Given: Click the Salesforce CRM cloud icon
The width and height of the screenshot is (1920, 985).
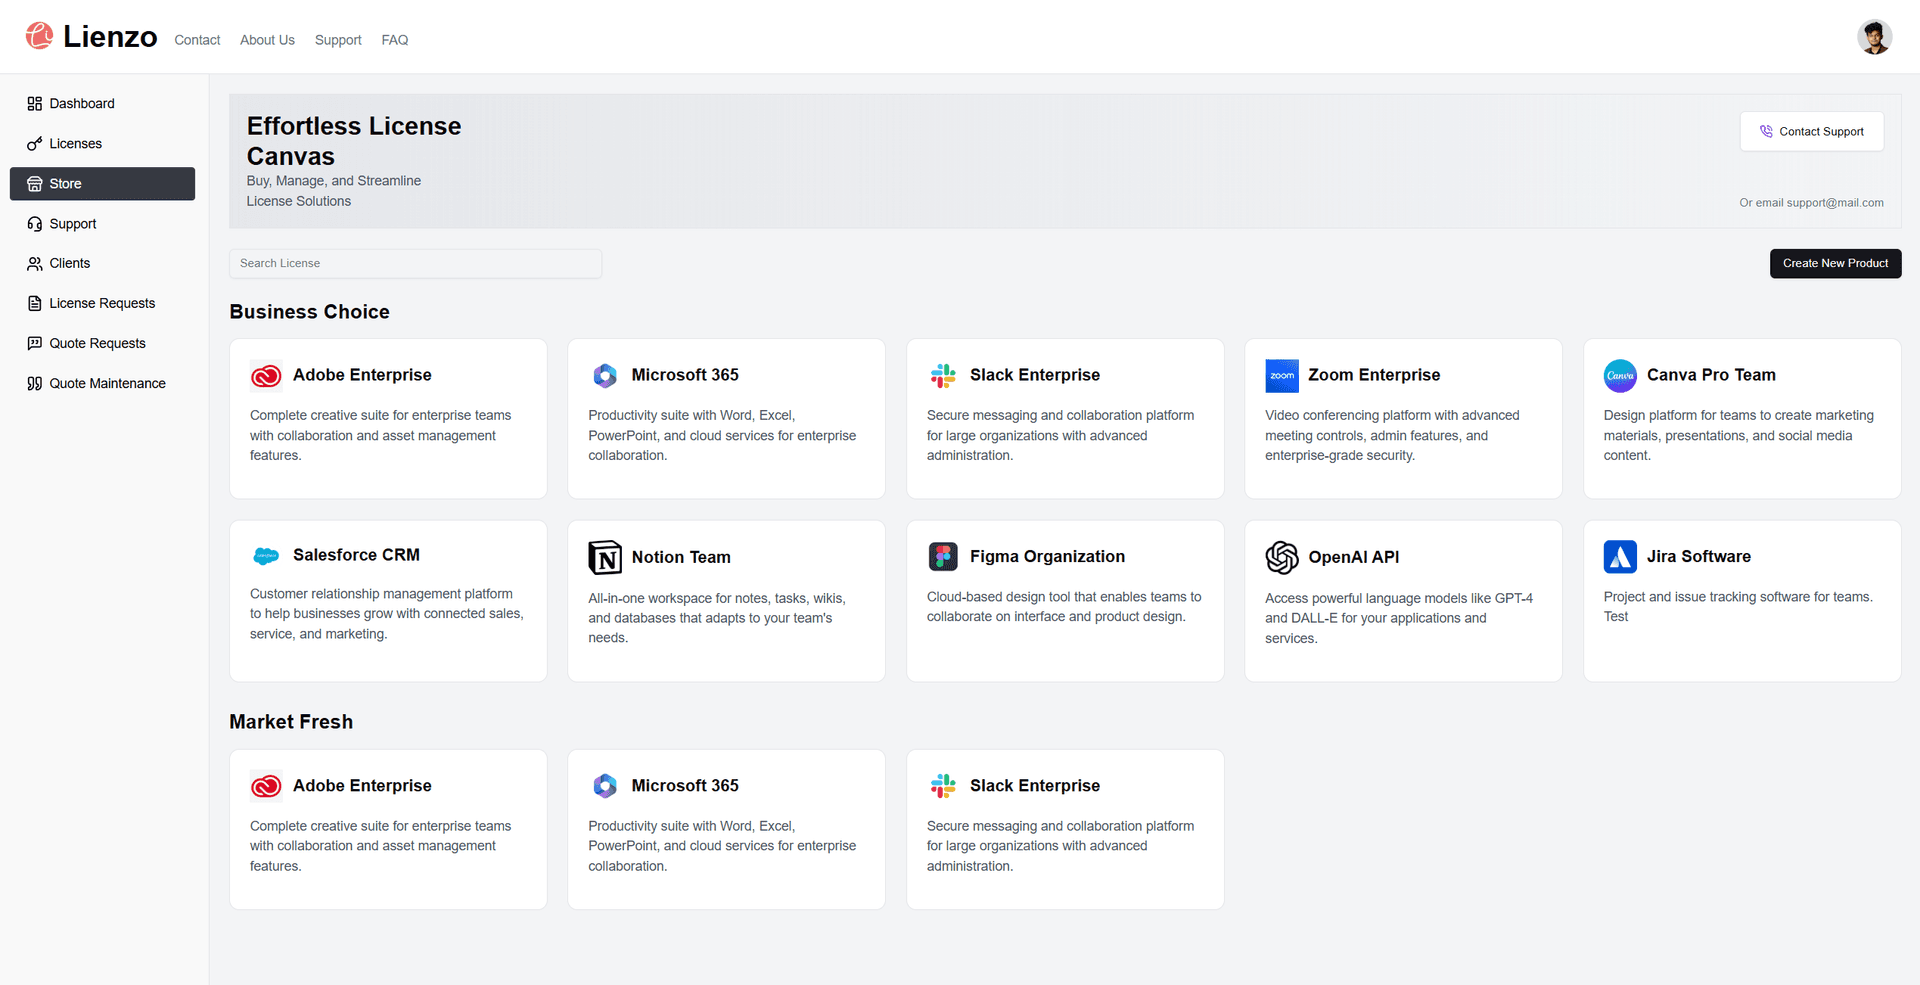Looking at the screenshot, I should click(266, 555).
